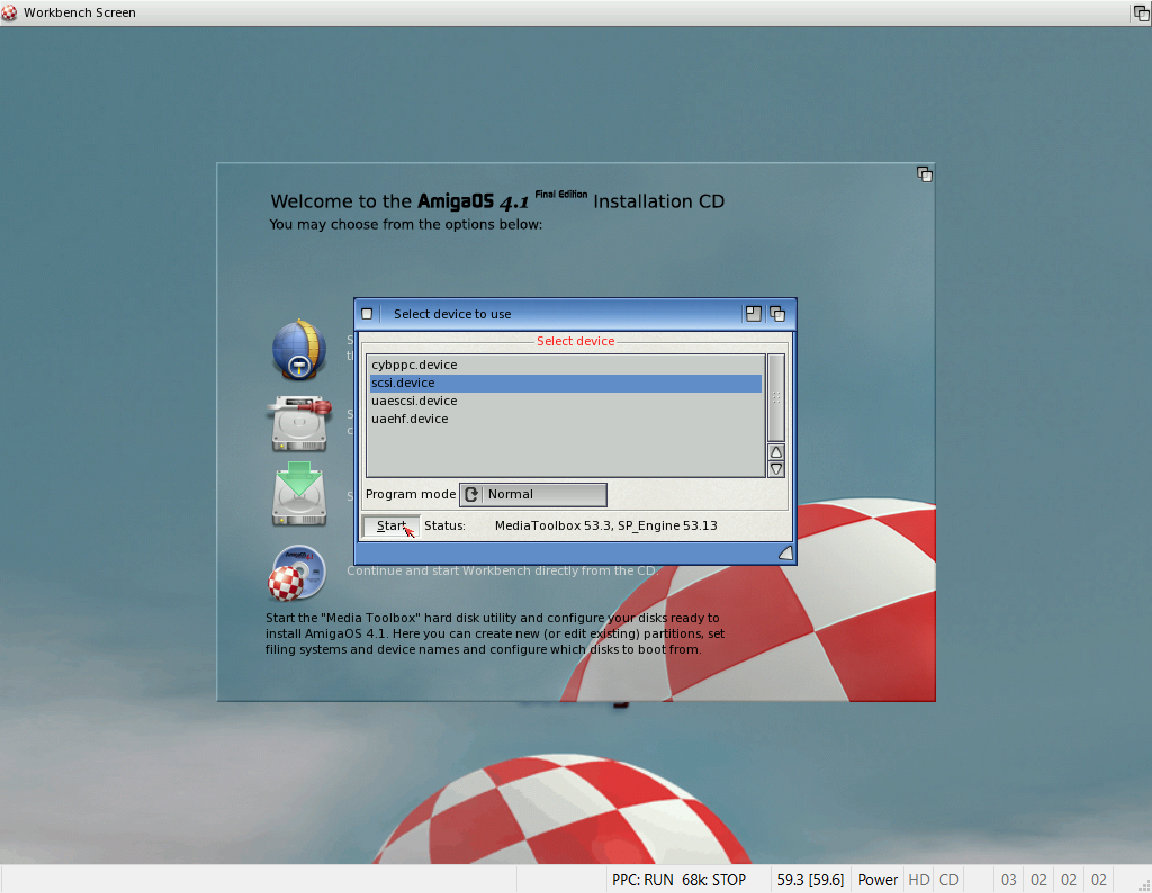Click the 03 drive indicator in status bar

click(x=1009, y=880)
